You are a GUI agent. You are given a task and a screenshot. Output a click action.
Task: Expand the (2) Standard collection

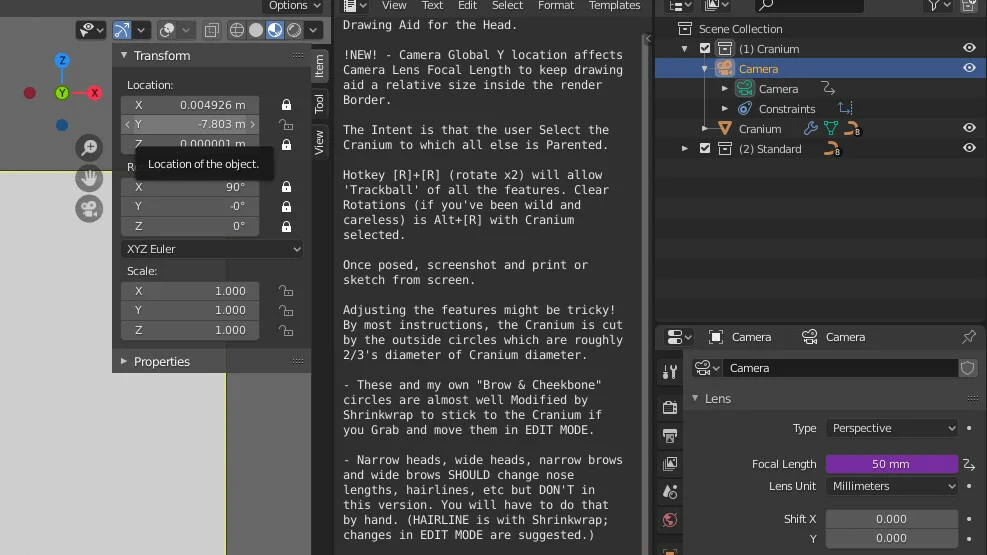685,149
